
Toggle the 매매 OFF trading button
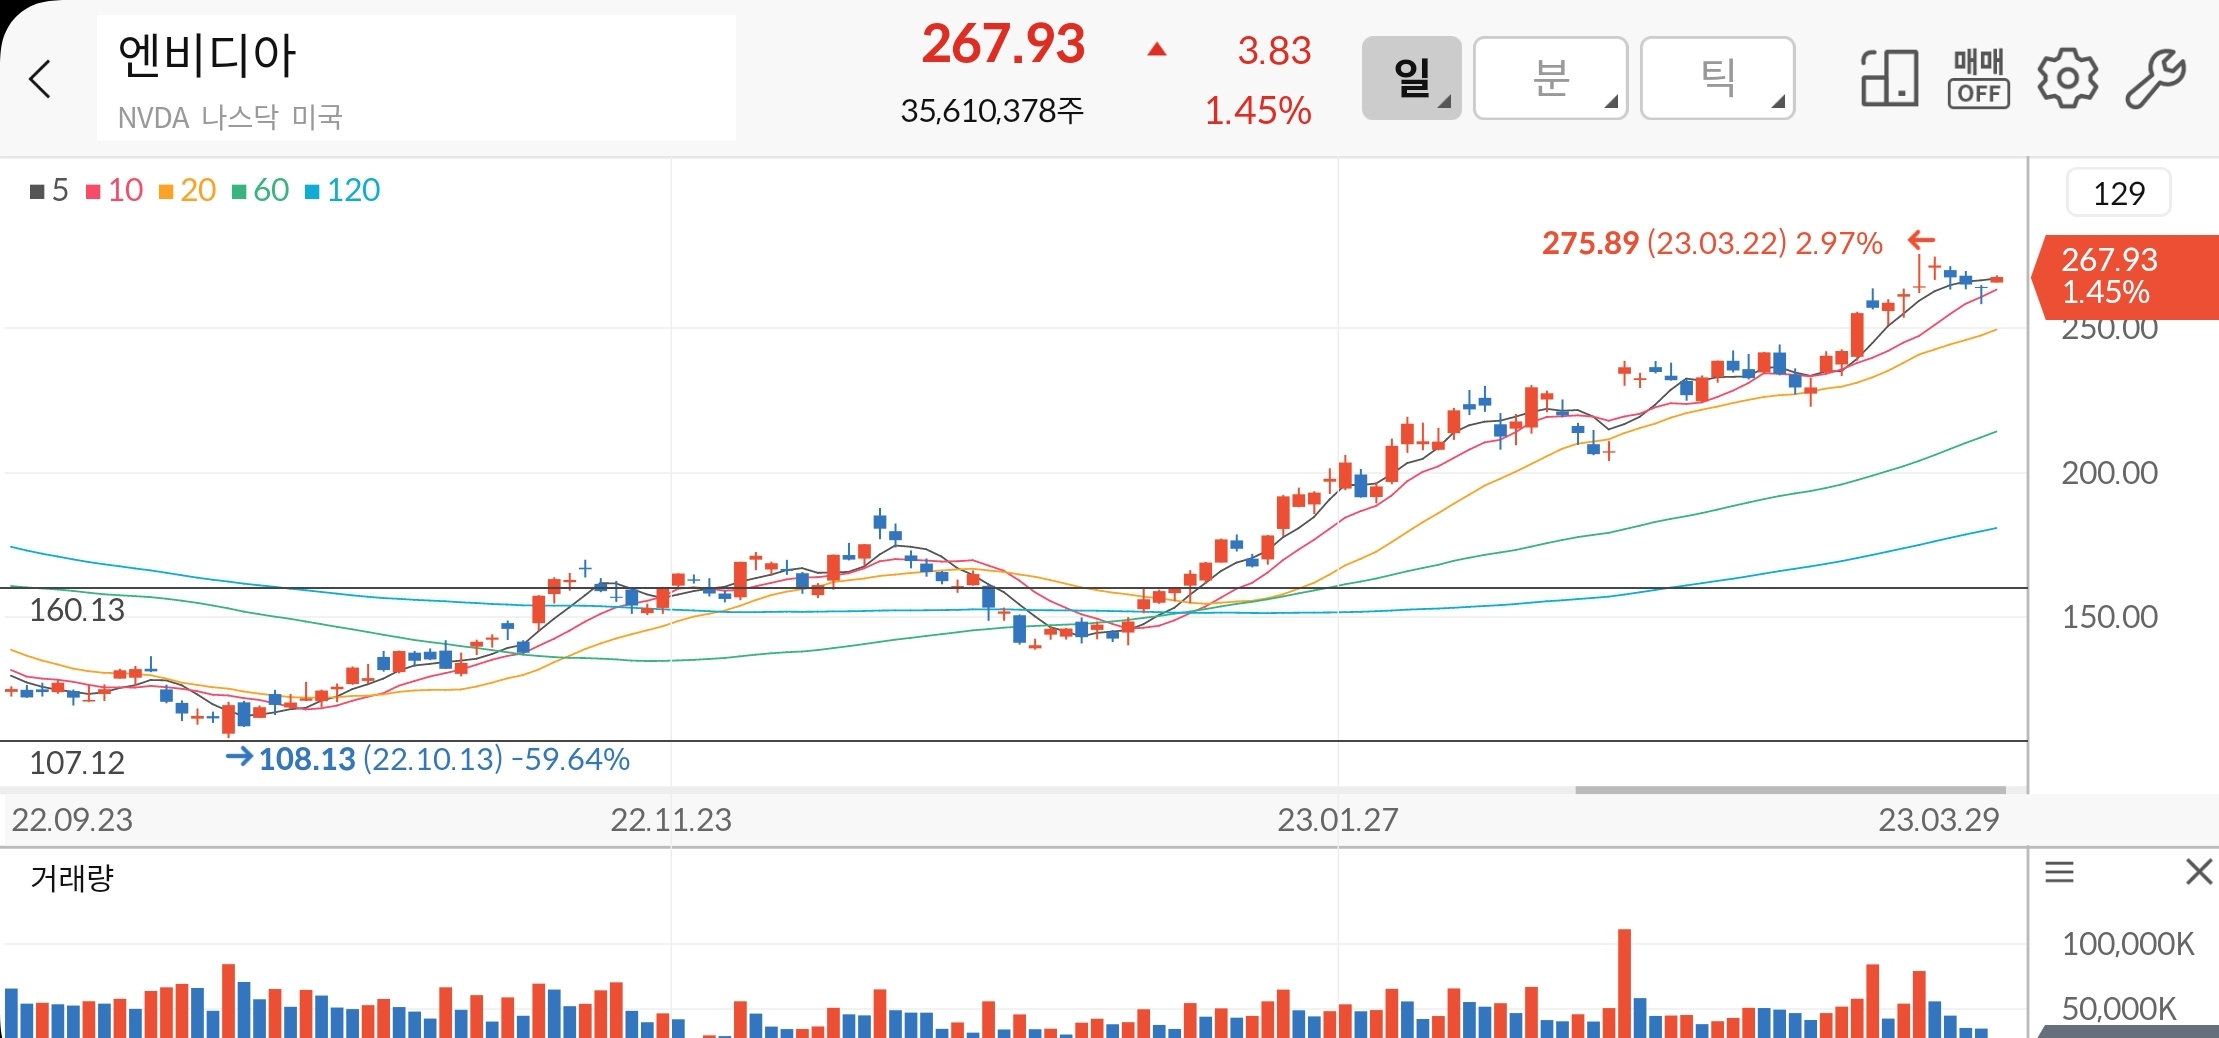(x=1978, y=78)
